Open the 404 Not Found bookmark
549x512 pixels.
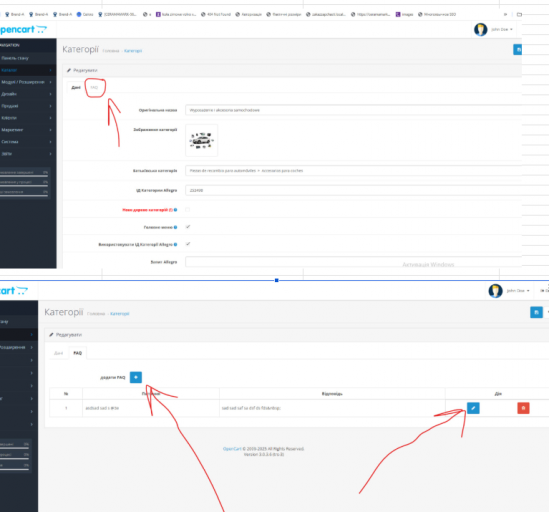(x=216, y=14)
